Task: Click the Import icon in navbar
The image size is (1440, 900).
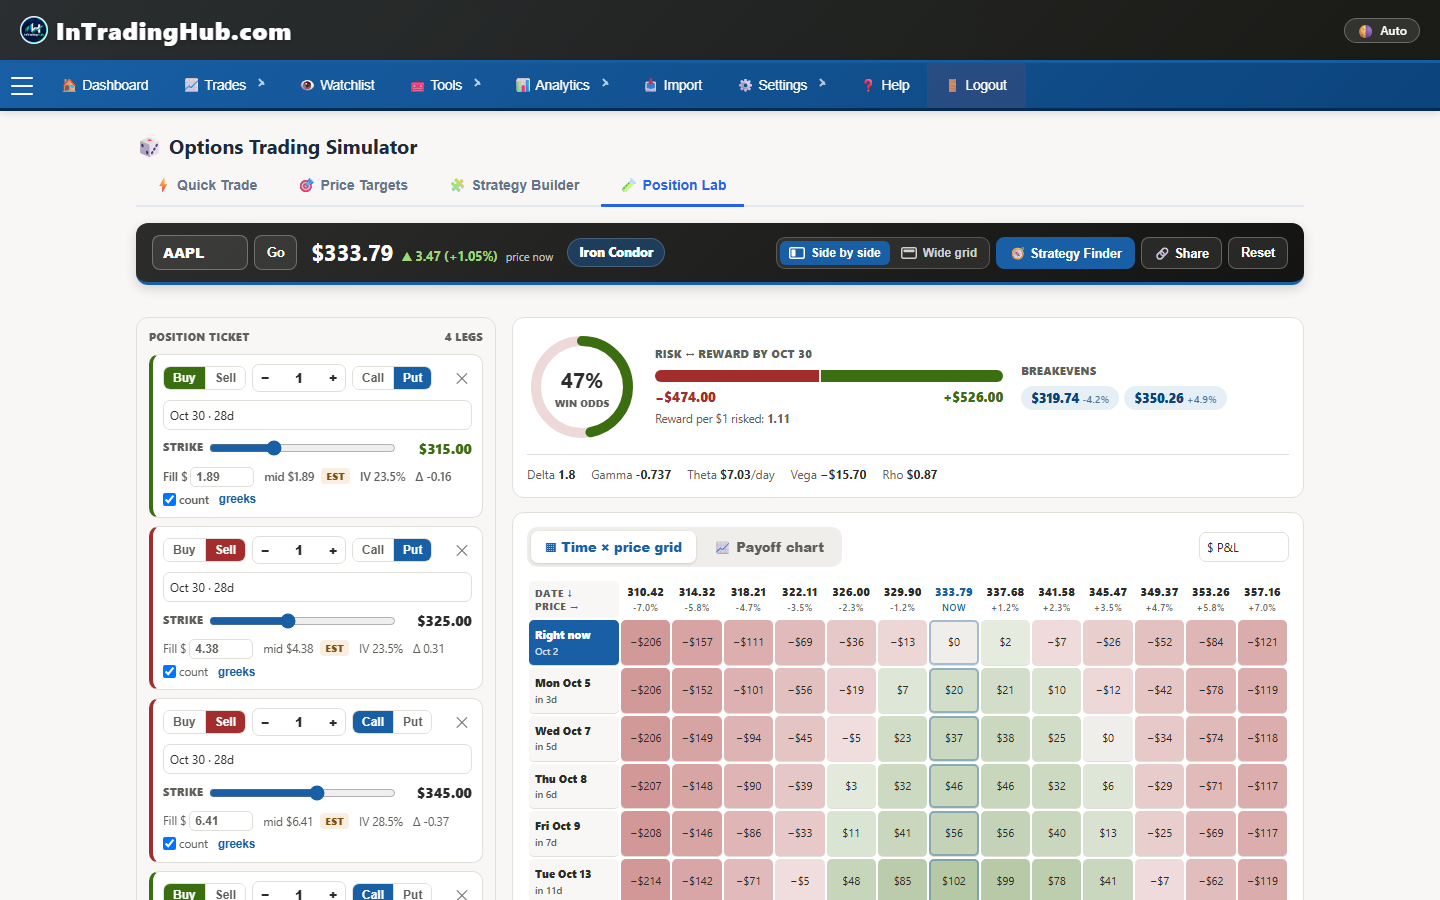Action: 650,85
